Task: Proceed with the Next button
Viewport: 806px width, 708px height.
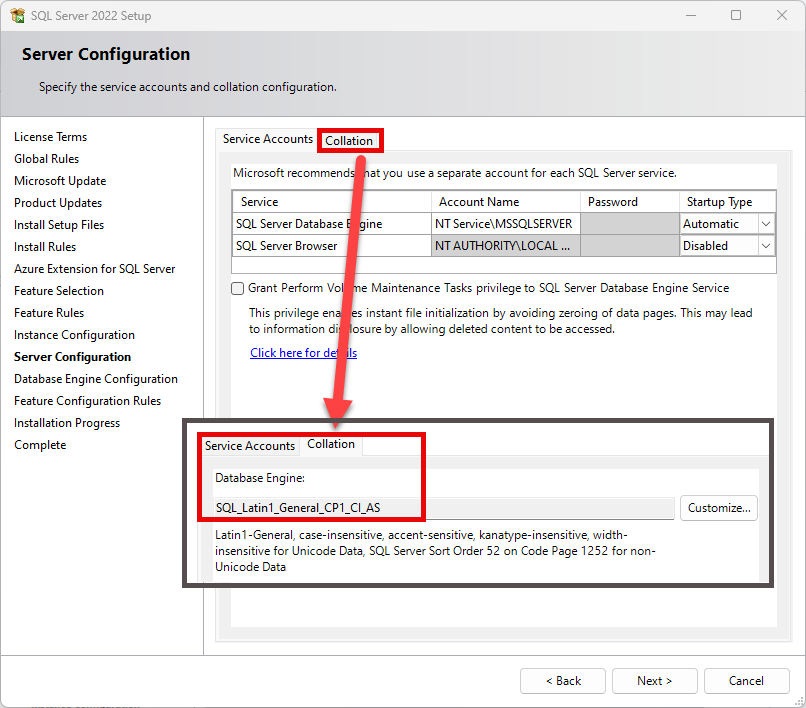Action: (654, 681)
